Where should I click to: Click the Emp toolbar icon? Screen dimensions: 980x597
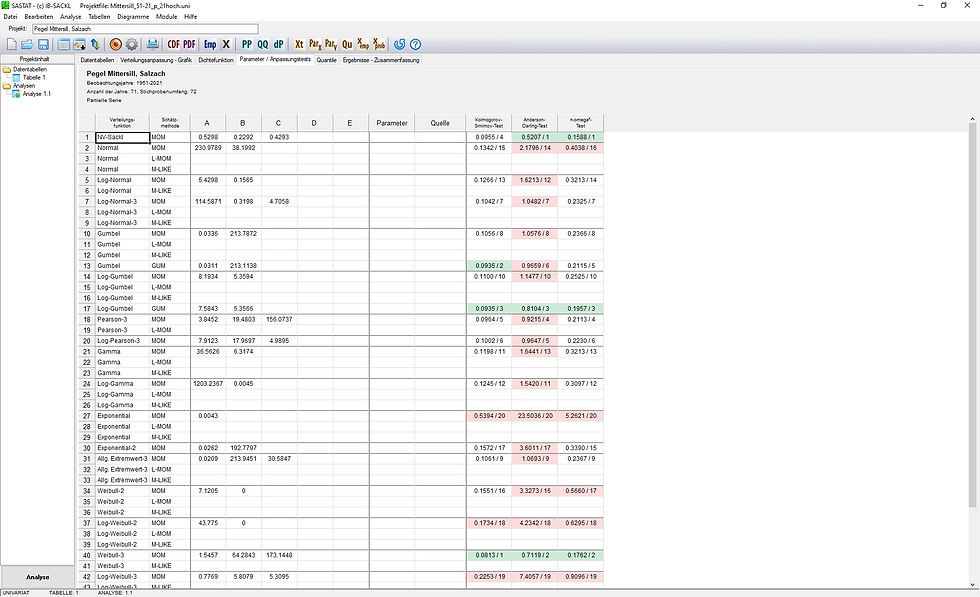210,44
